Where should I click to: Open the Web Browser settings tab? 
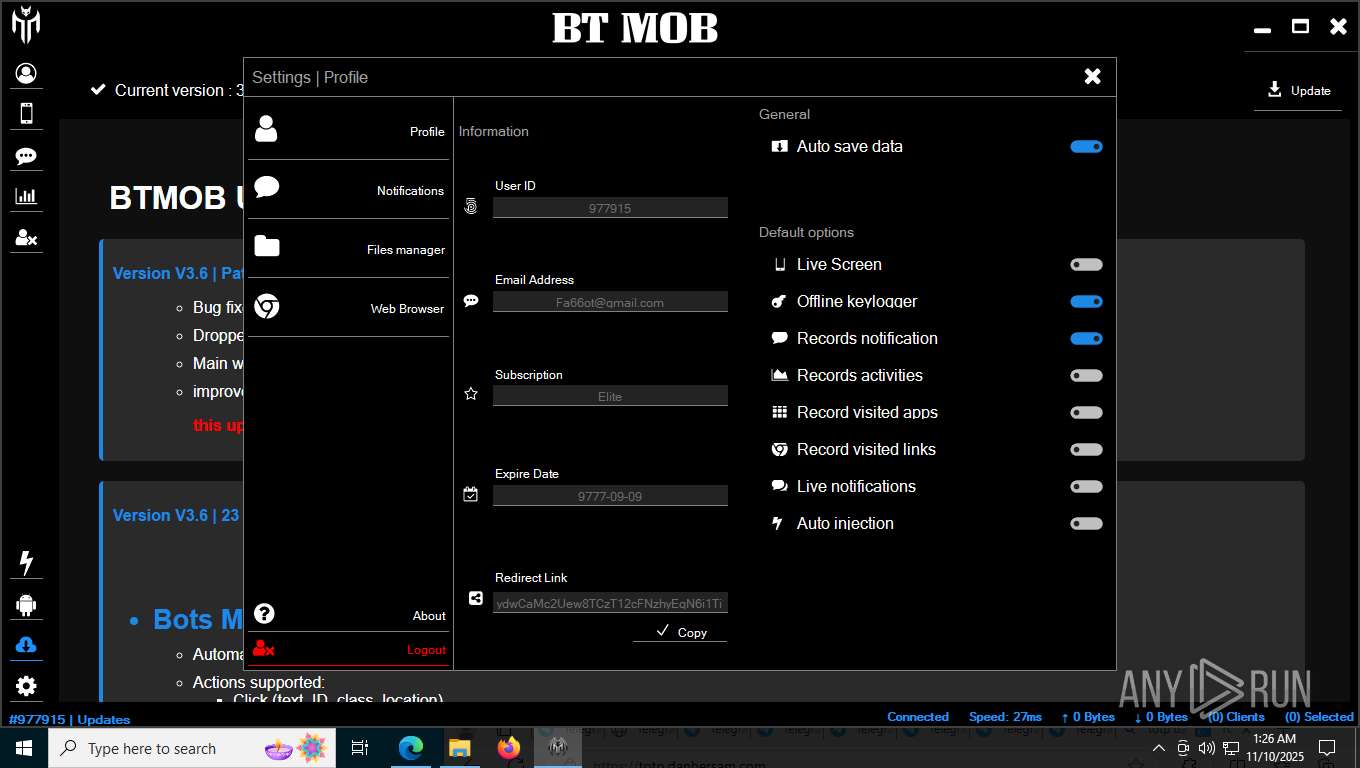tap(348, 307)
